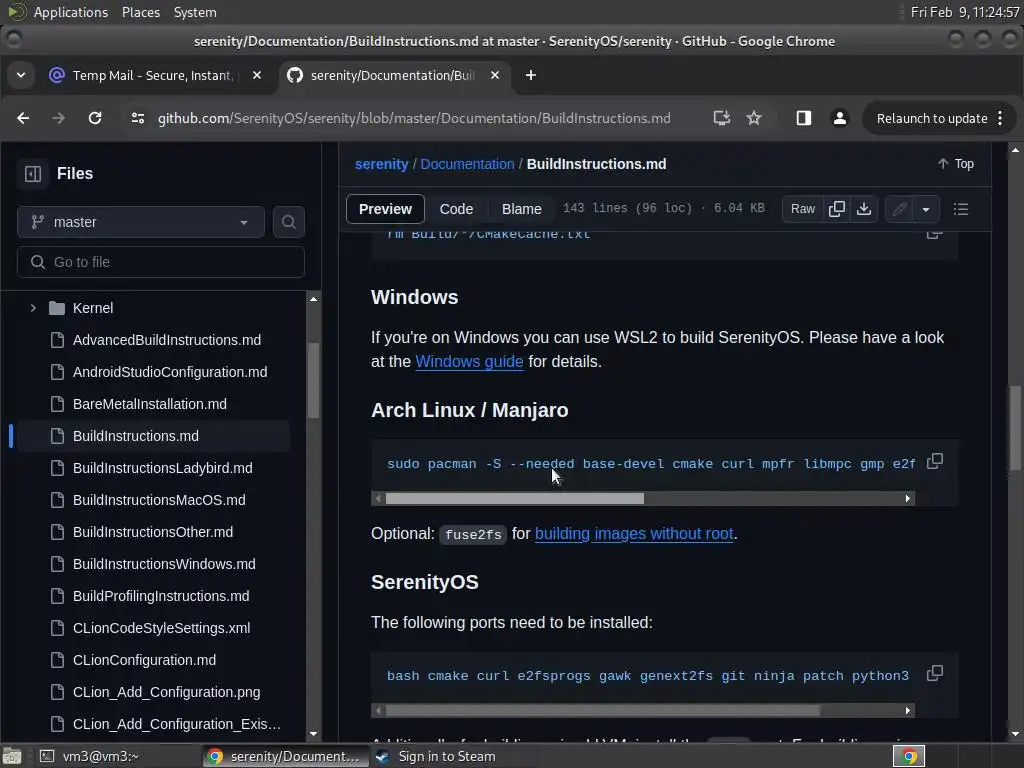Image resolution: width=1024 pixels, height=768 pixels.
Task: Collapse the Files side panel icon
Action: (x=33, y=174)
